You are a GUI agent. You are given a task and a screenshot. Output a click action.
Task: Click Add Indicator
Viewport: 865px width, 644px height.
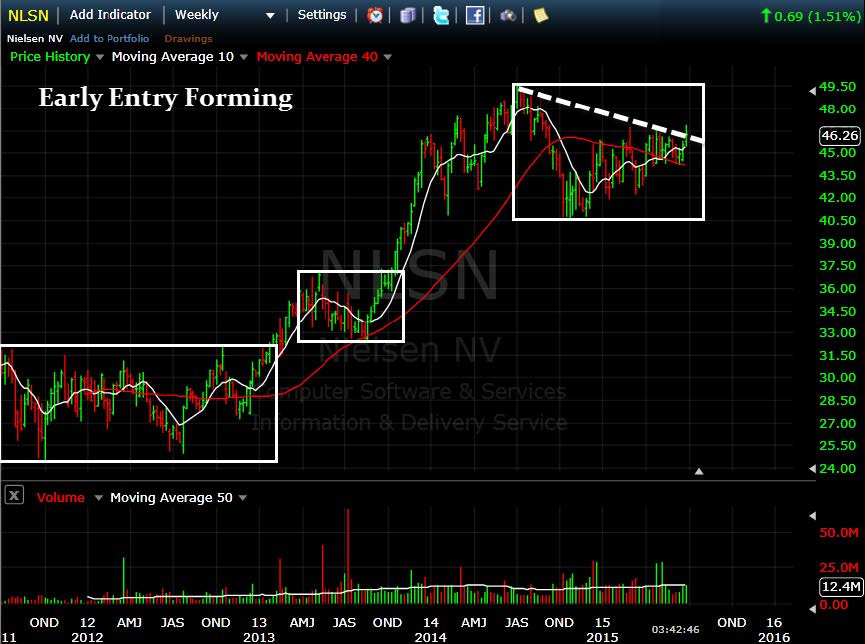tap(110, 14)
